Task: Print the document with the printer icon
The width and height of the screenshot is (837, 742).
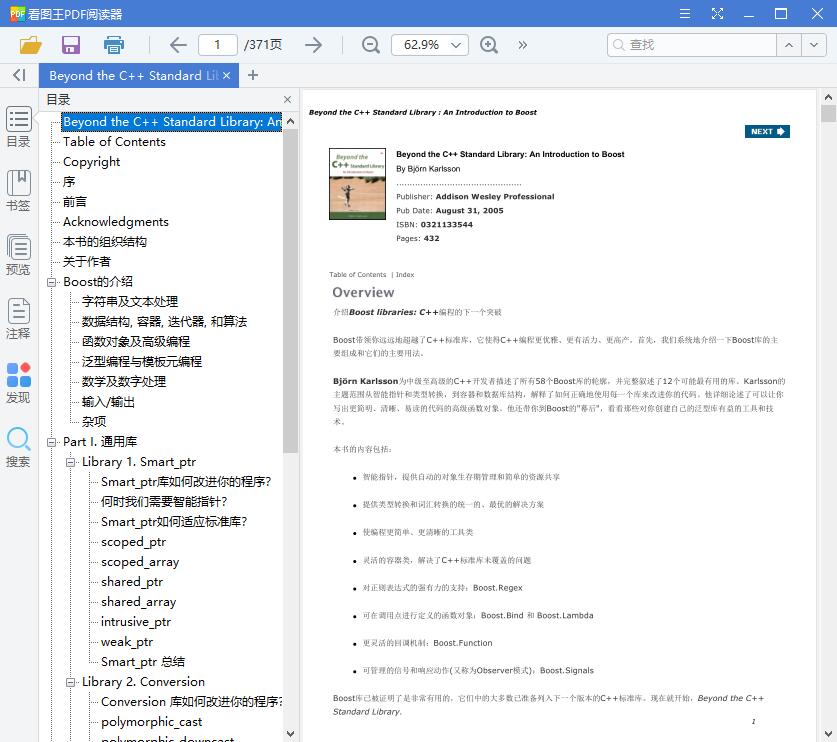Action: coord(114,45)
